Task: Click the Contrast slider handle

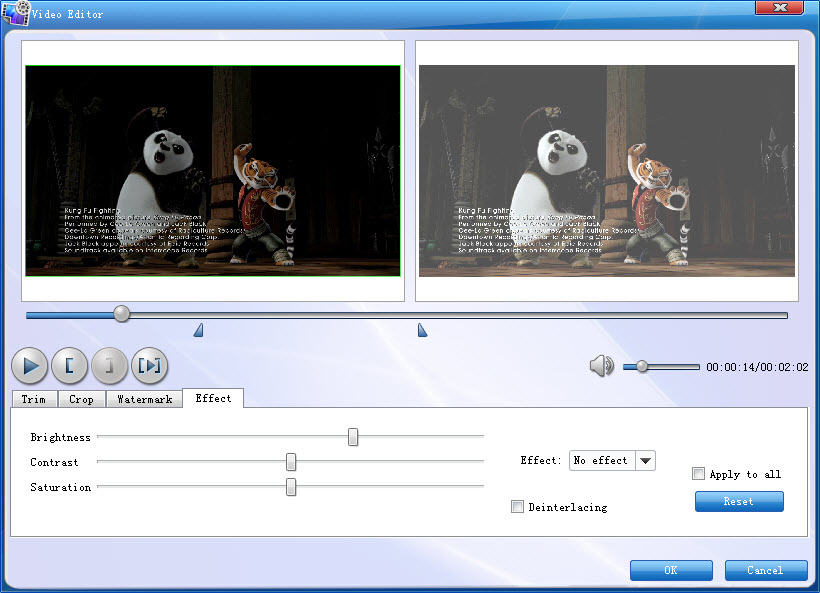Action: click(291, 462)
